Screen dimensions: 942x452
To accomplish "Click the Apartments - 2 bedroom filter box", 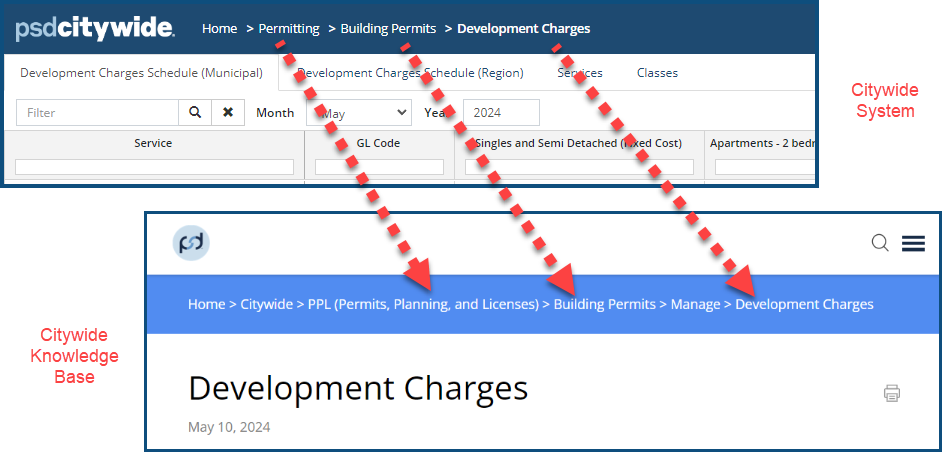I will click(x=764, y=167).
